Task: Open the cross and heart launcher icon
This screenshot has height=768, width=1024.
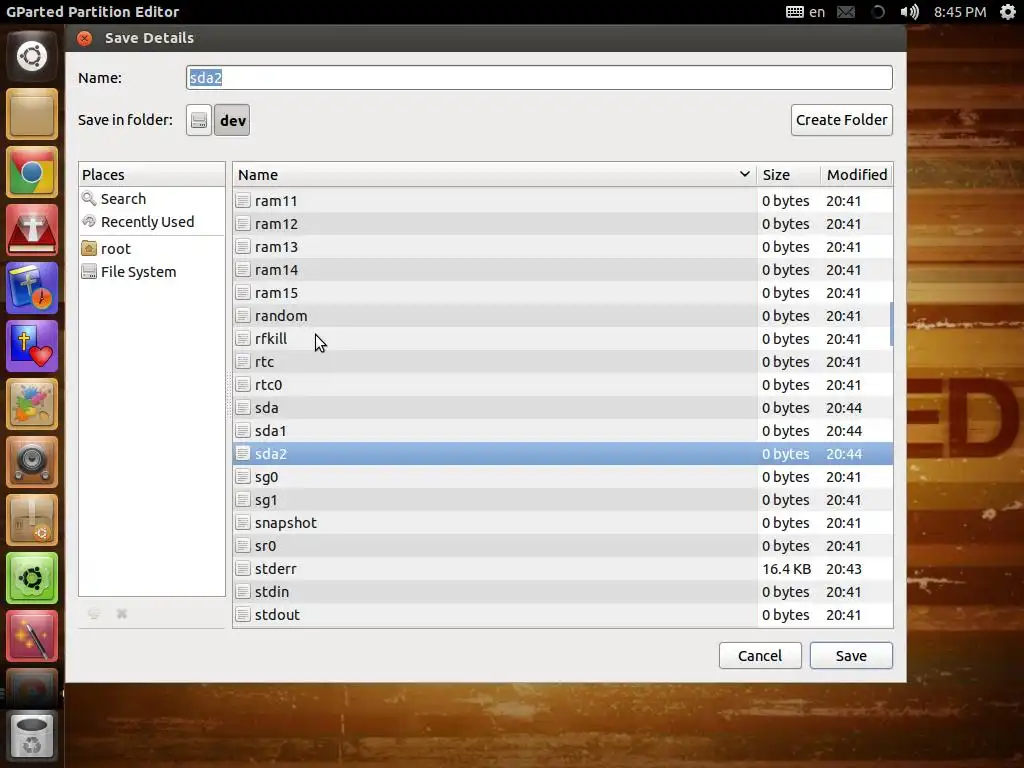Action: 32,346
